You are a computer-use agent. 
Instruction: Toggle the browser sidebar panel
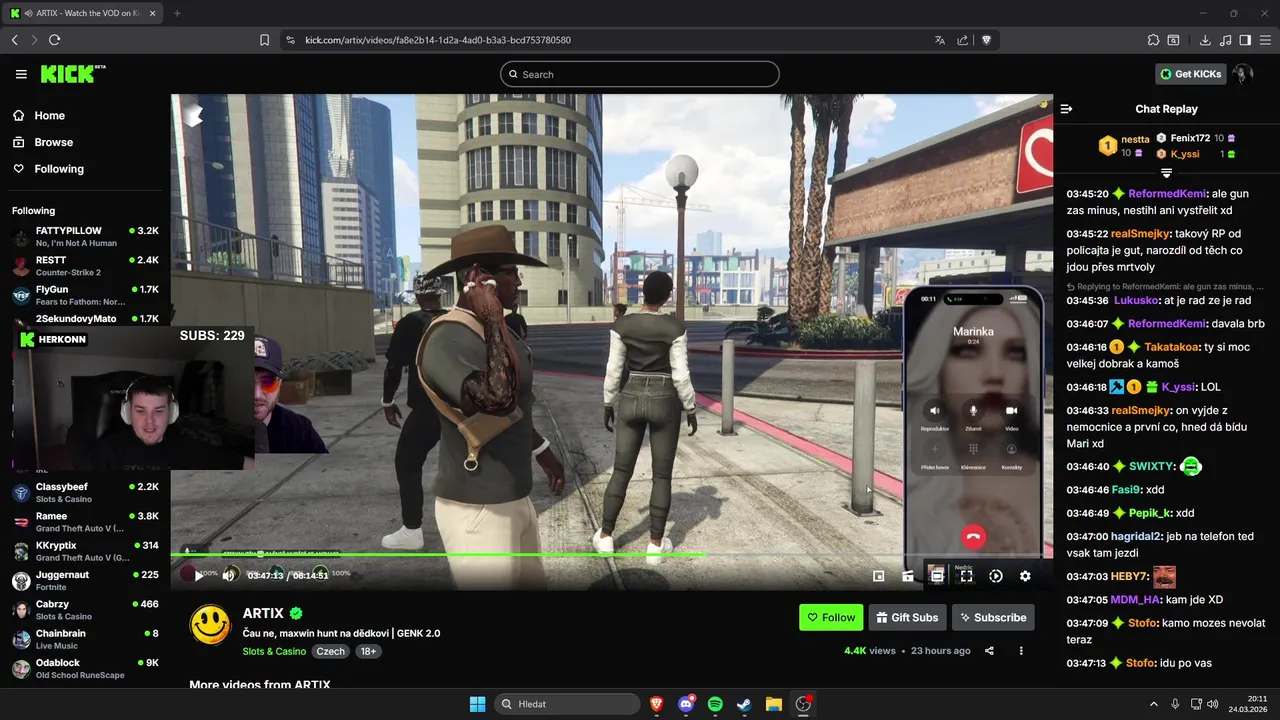click(1245, 40)
